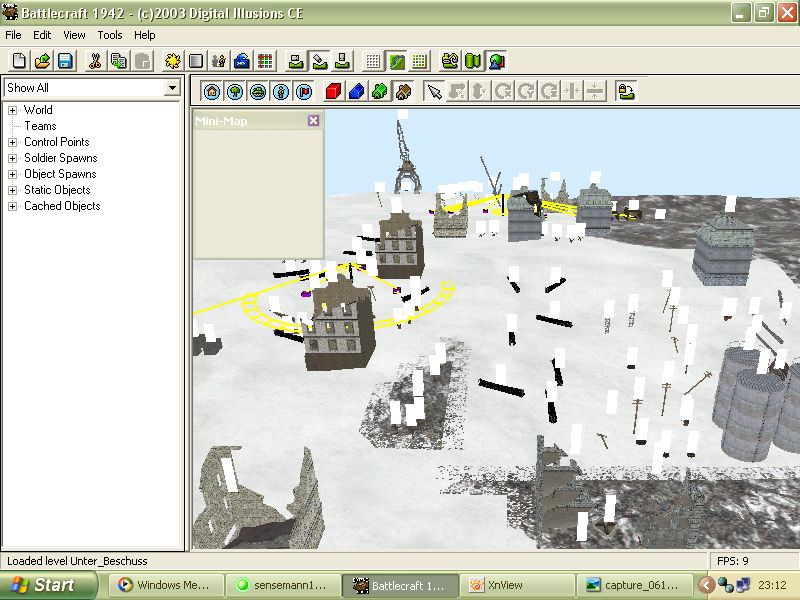The height and width of the screenshot is (600, 800).
Task: Expand the World tree node
Action: click(x=13, y=110)
